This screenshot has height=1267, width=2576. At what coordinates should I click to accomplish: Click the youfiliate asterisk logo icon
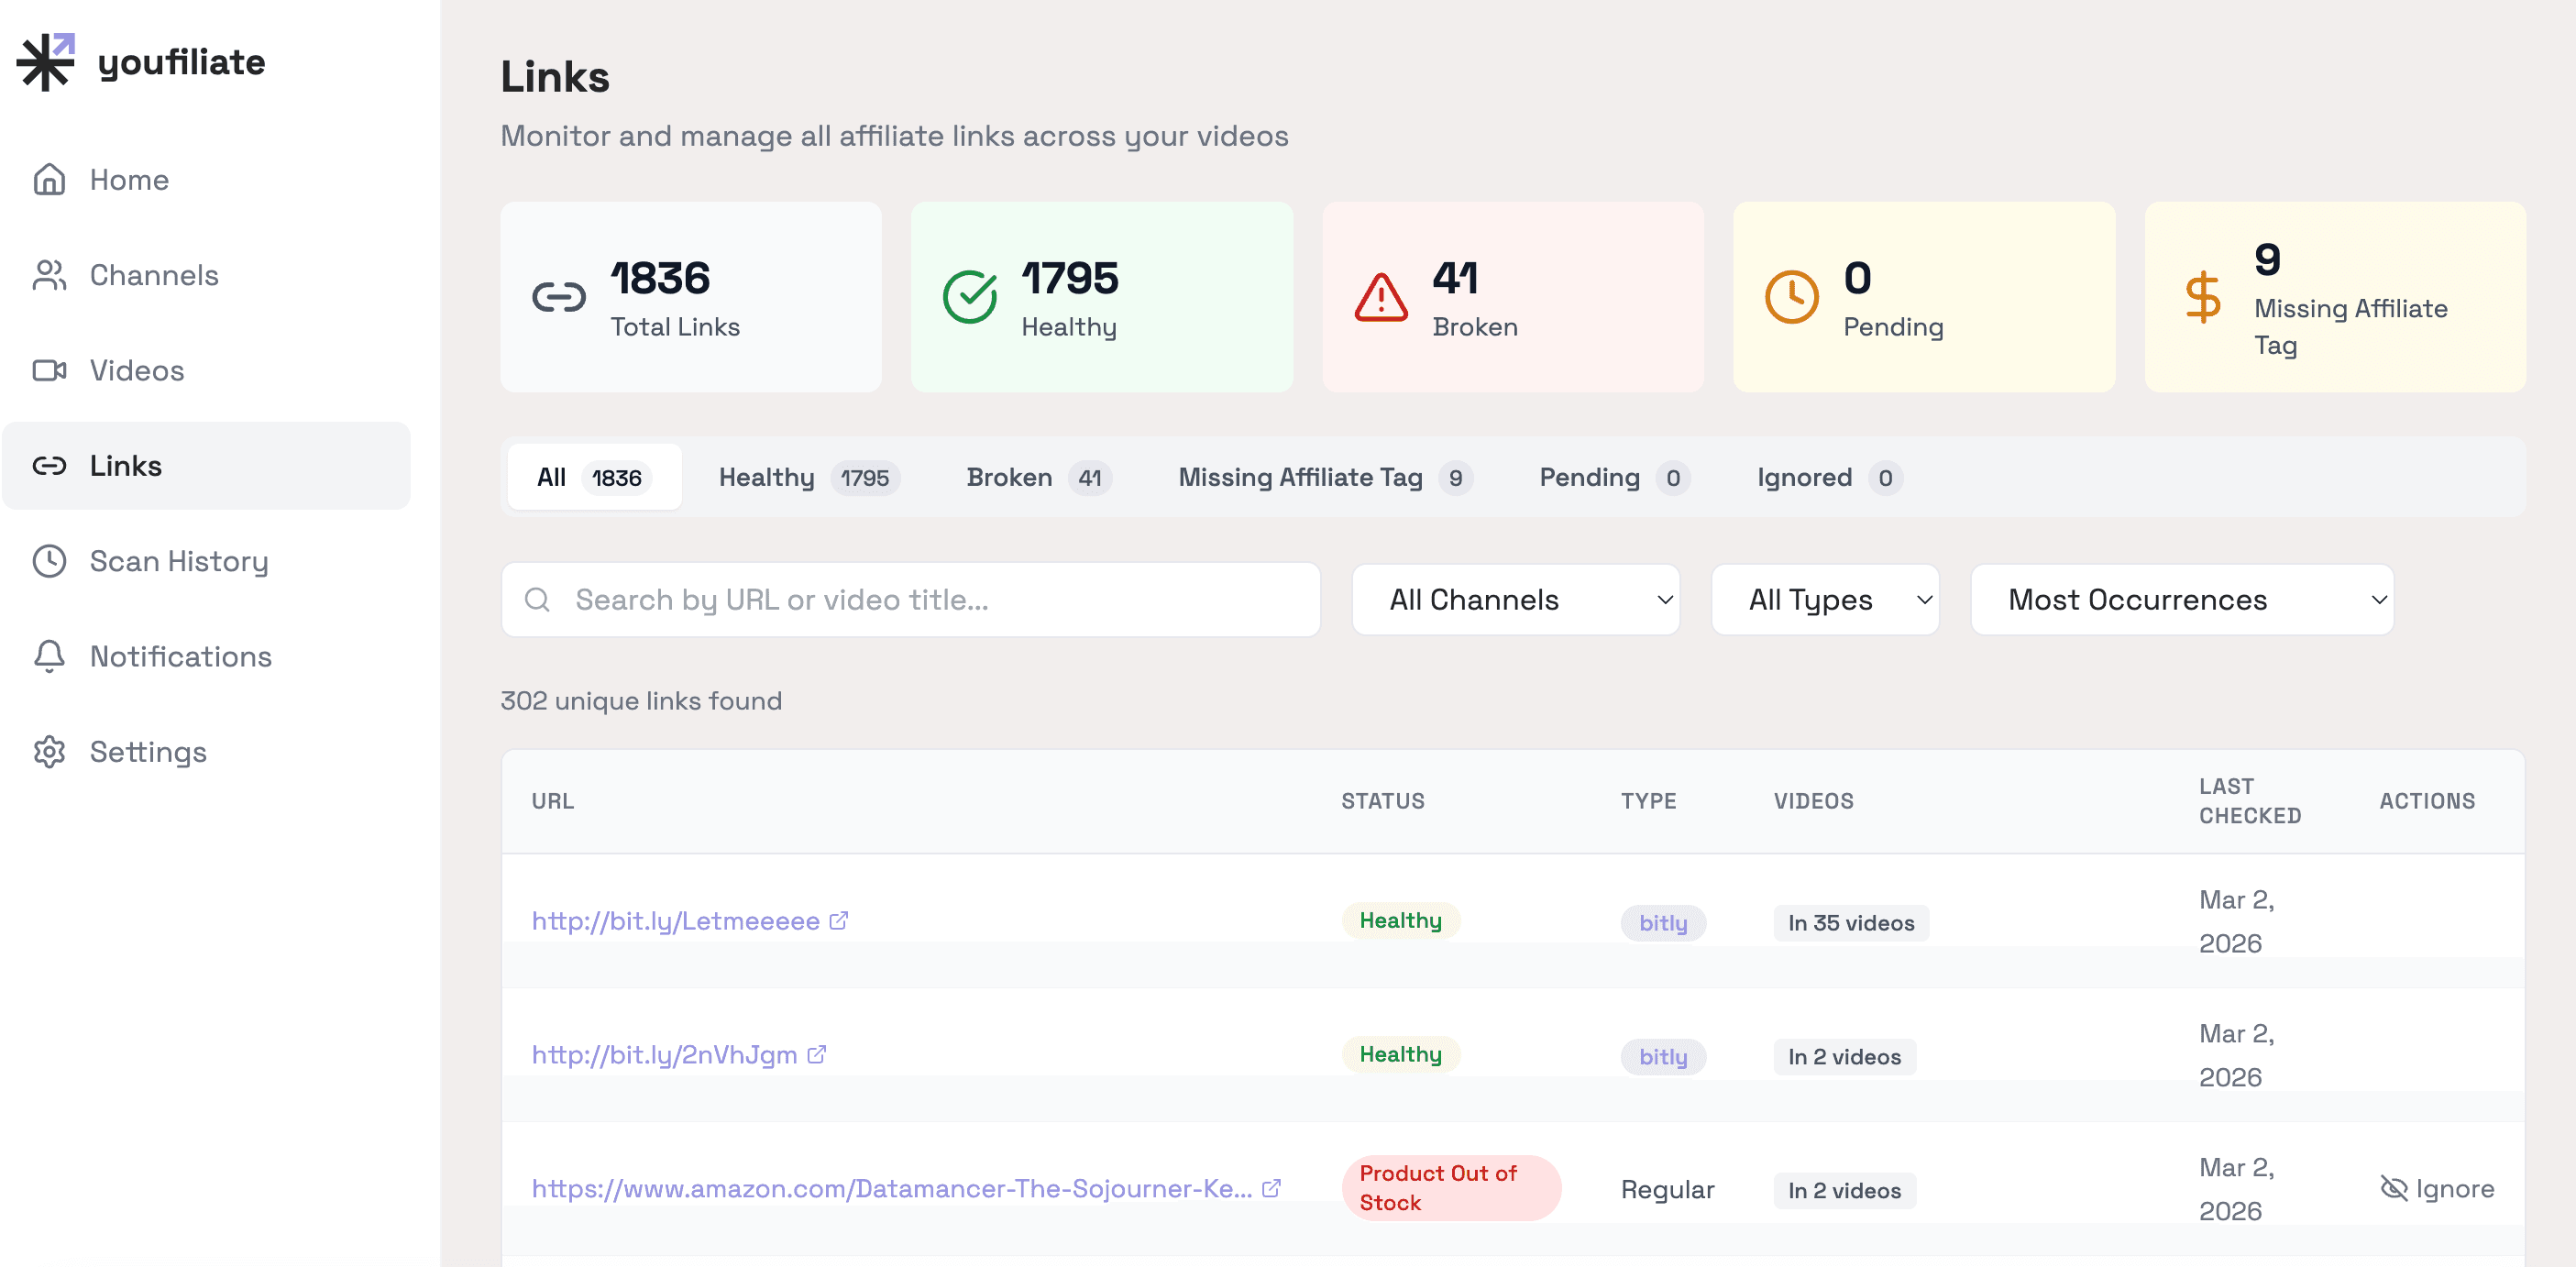tap(46, 62)
